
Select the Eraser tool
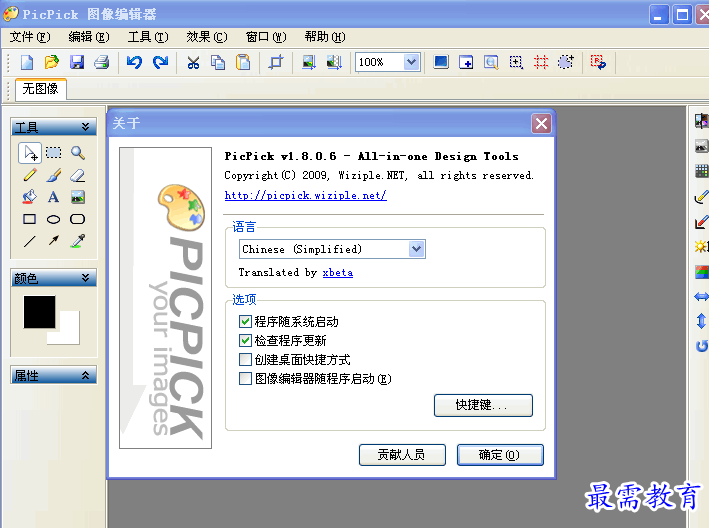tap(78, 175)
